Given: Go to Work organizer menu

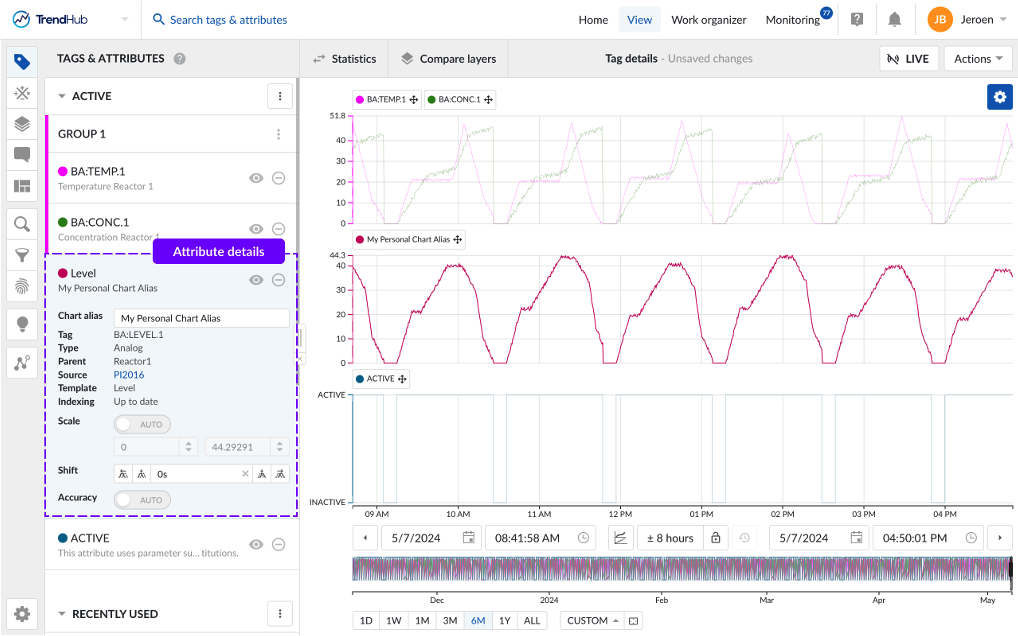Looking at the screenshot, I should pyautogui.click(x=708, y=20).
